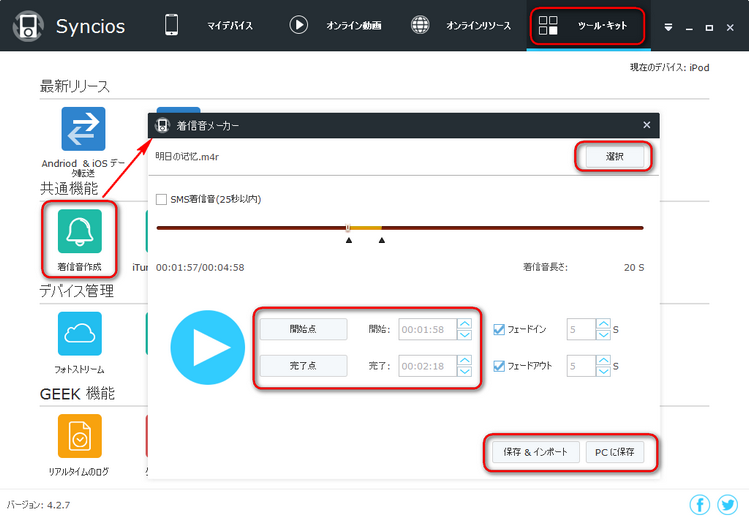This screenshot has height=521, width=749.
Task: Click the 完了点 button
Action: (303, 366)
